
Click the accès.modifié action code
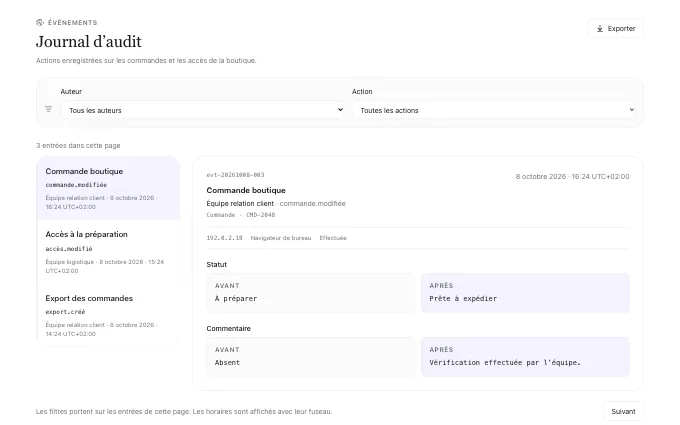click(69, 248)
